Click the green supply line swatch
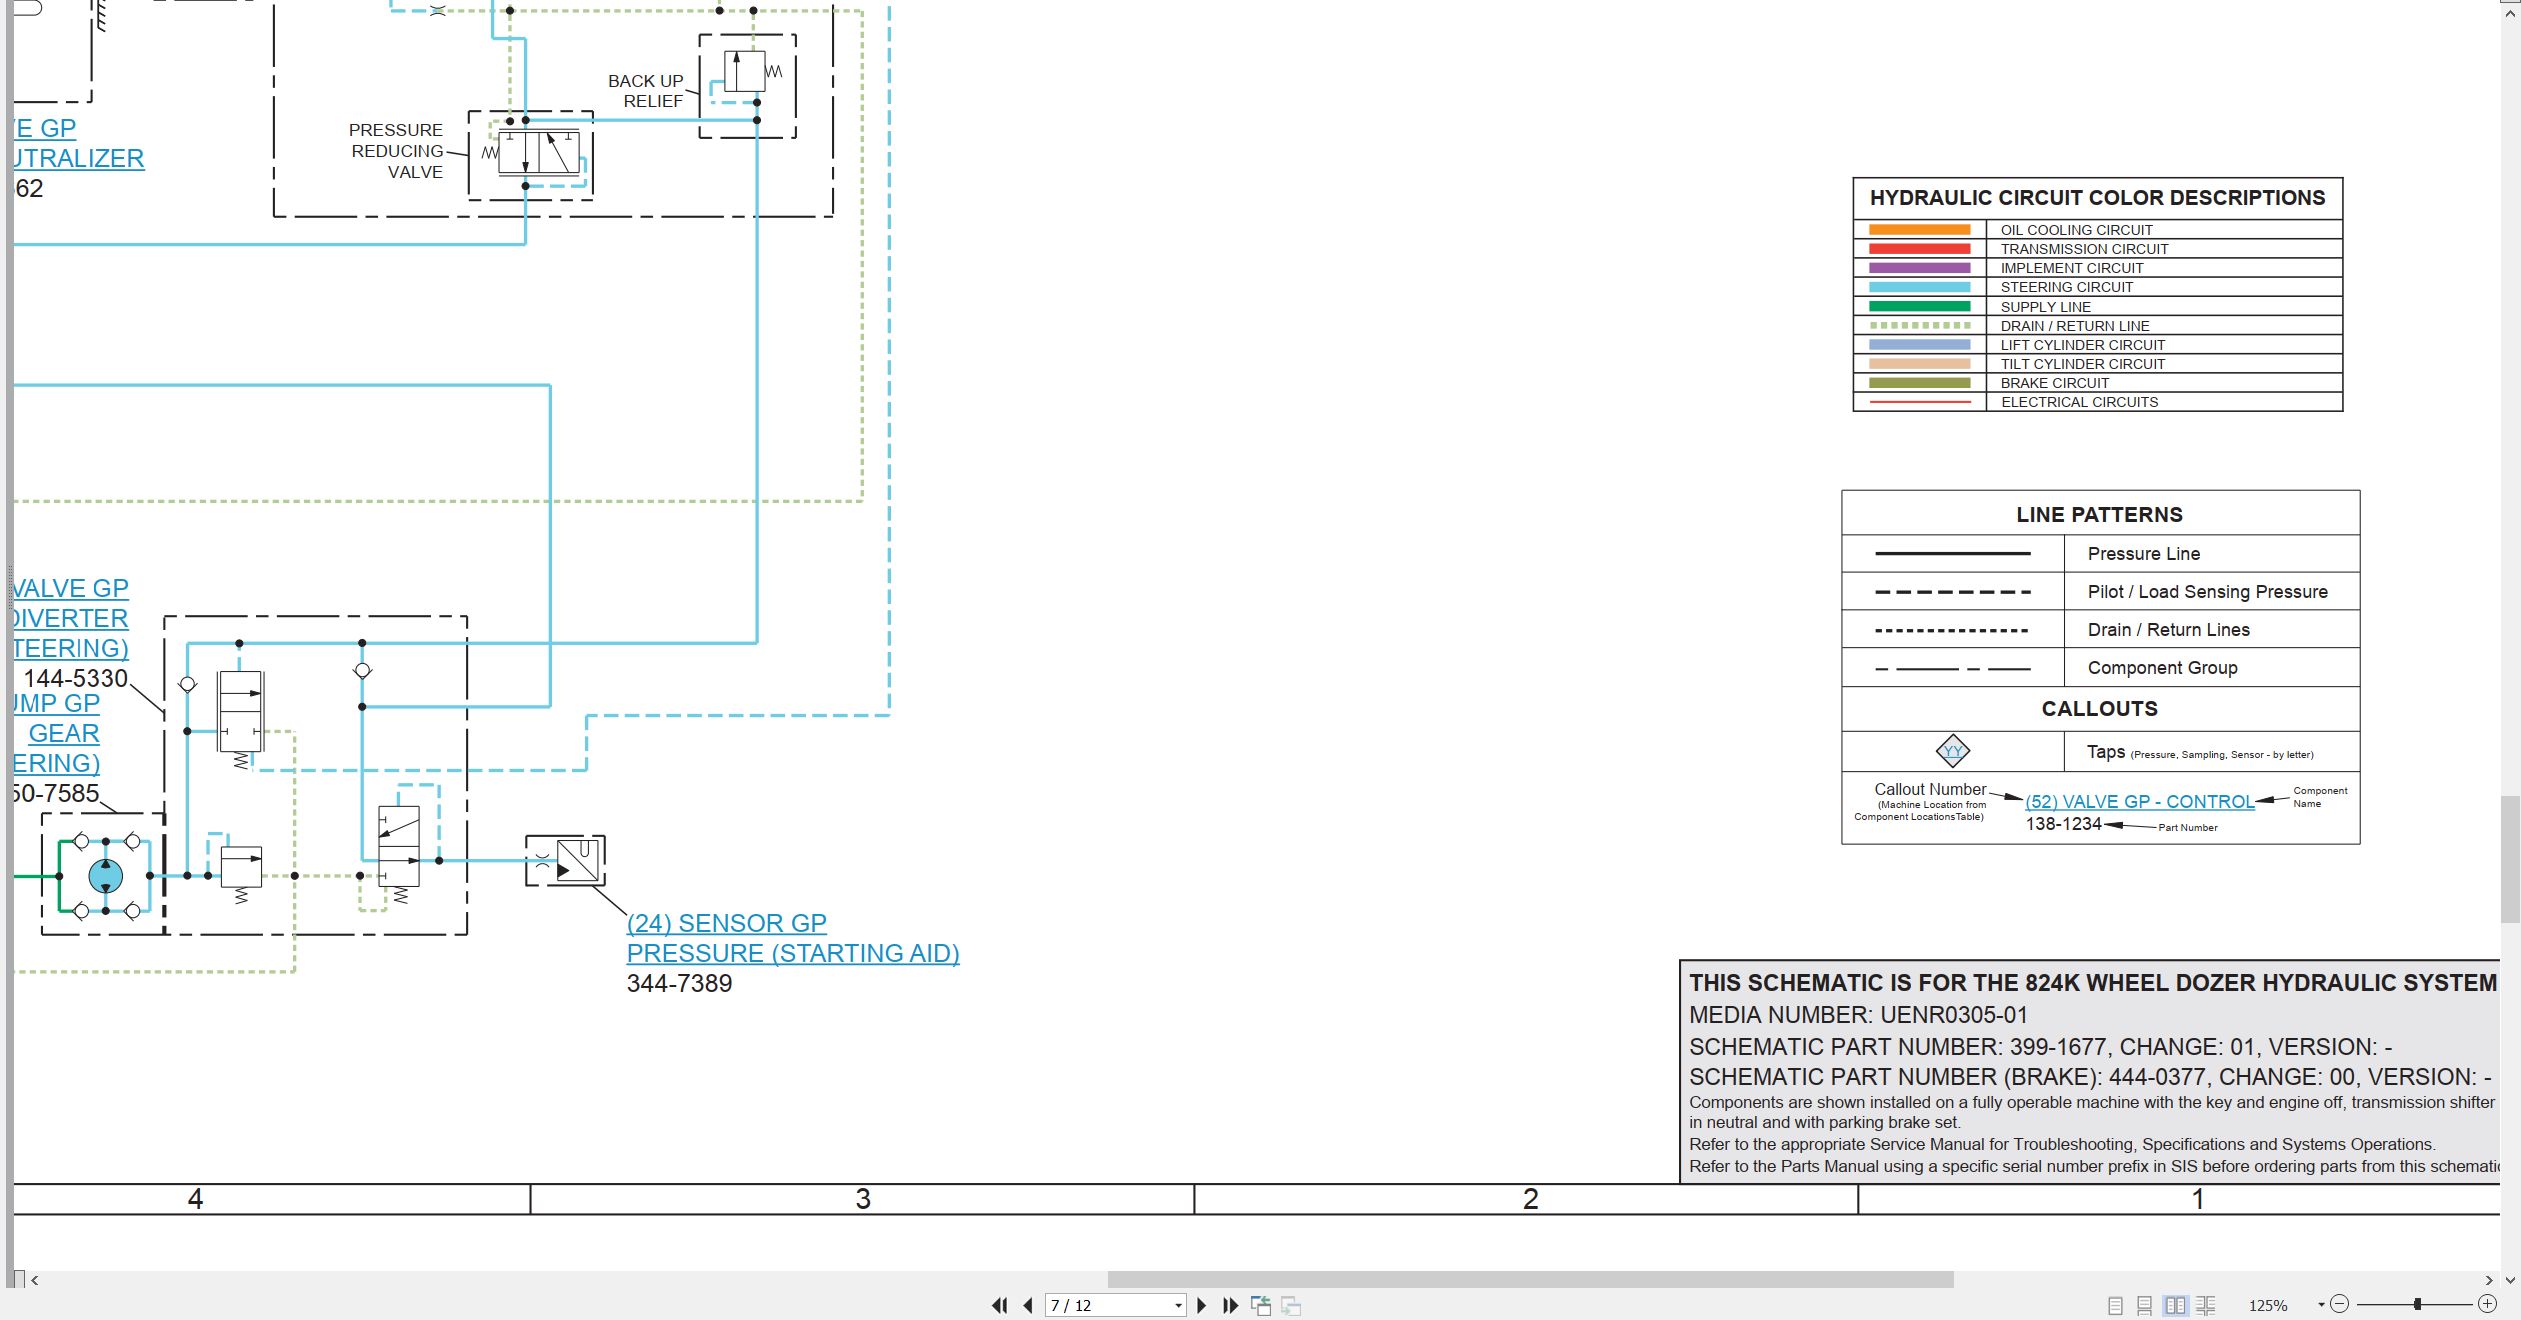Image resolution: width=2521 pixels, height=1320 pixels. pyautogui.click(x=1919, y=306)
